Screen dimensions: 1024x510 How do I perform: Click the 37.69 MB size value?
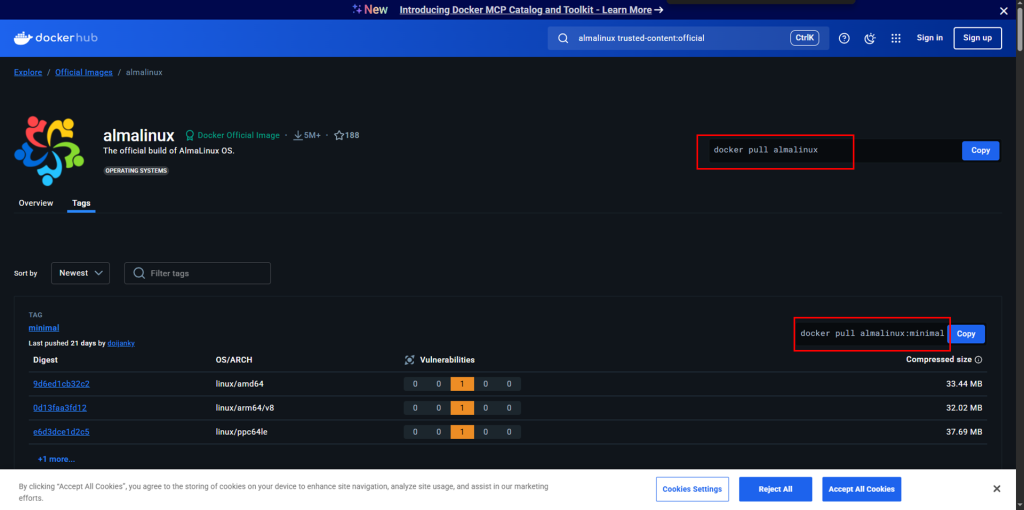tap(964, 432)
